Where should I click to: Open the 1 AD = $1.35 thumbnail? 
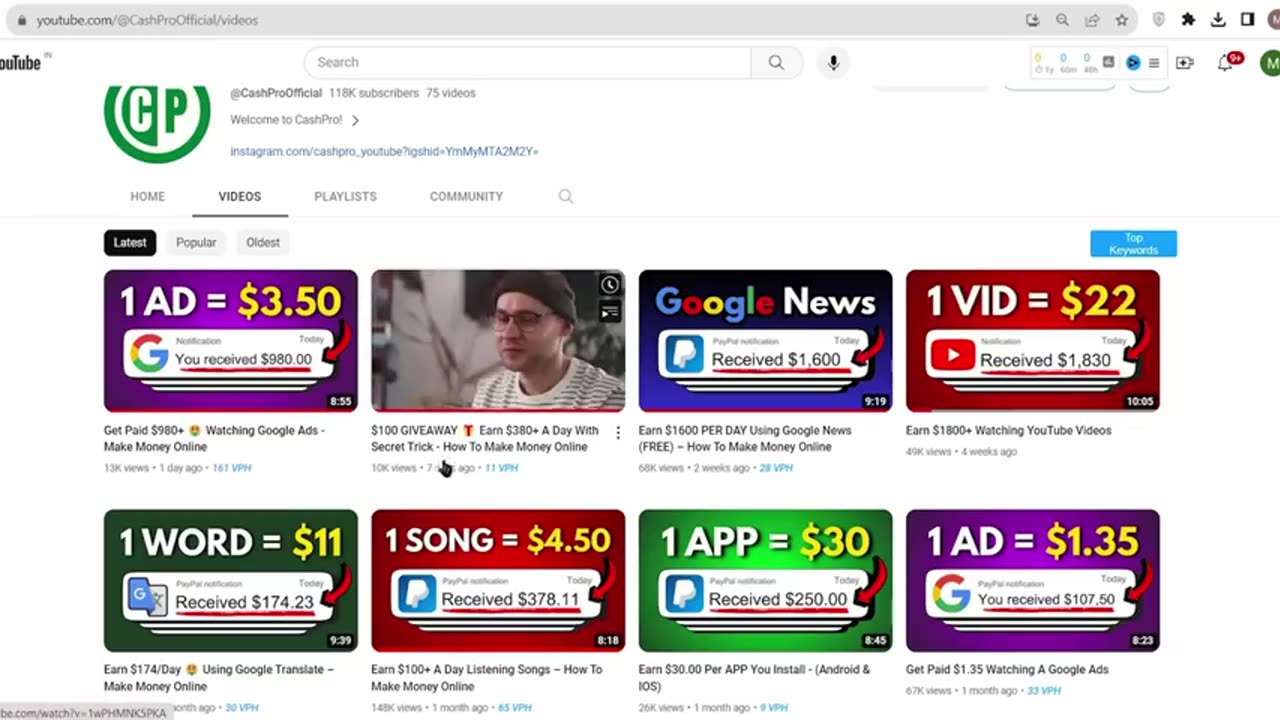(1033, 580)
